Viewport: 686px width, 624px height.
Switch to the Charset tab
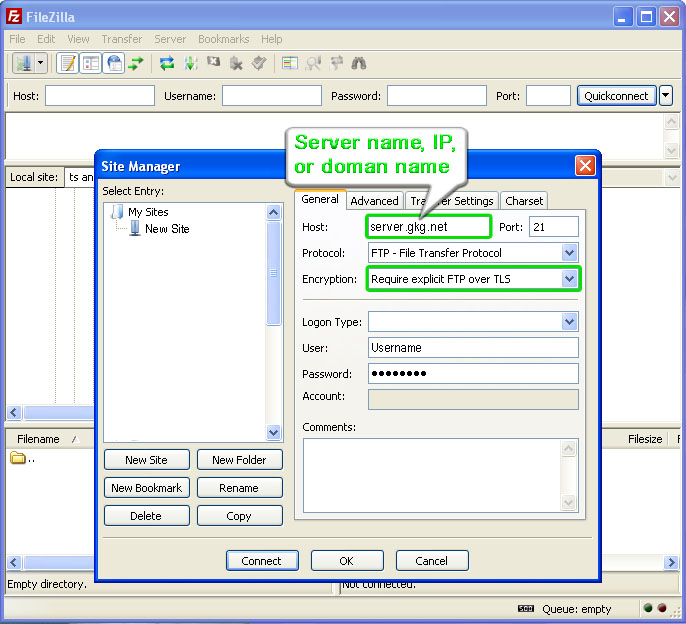click(524, 201)
